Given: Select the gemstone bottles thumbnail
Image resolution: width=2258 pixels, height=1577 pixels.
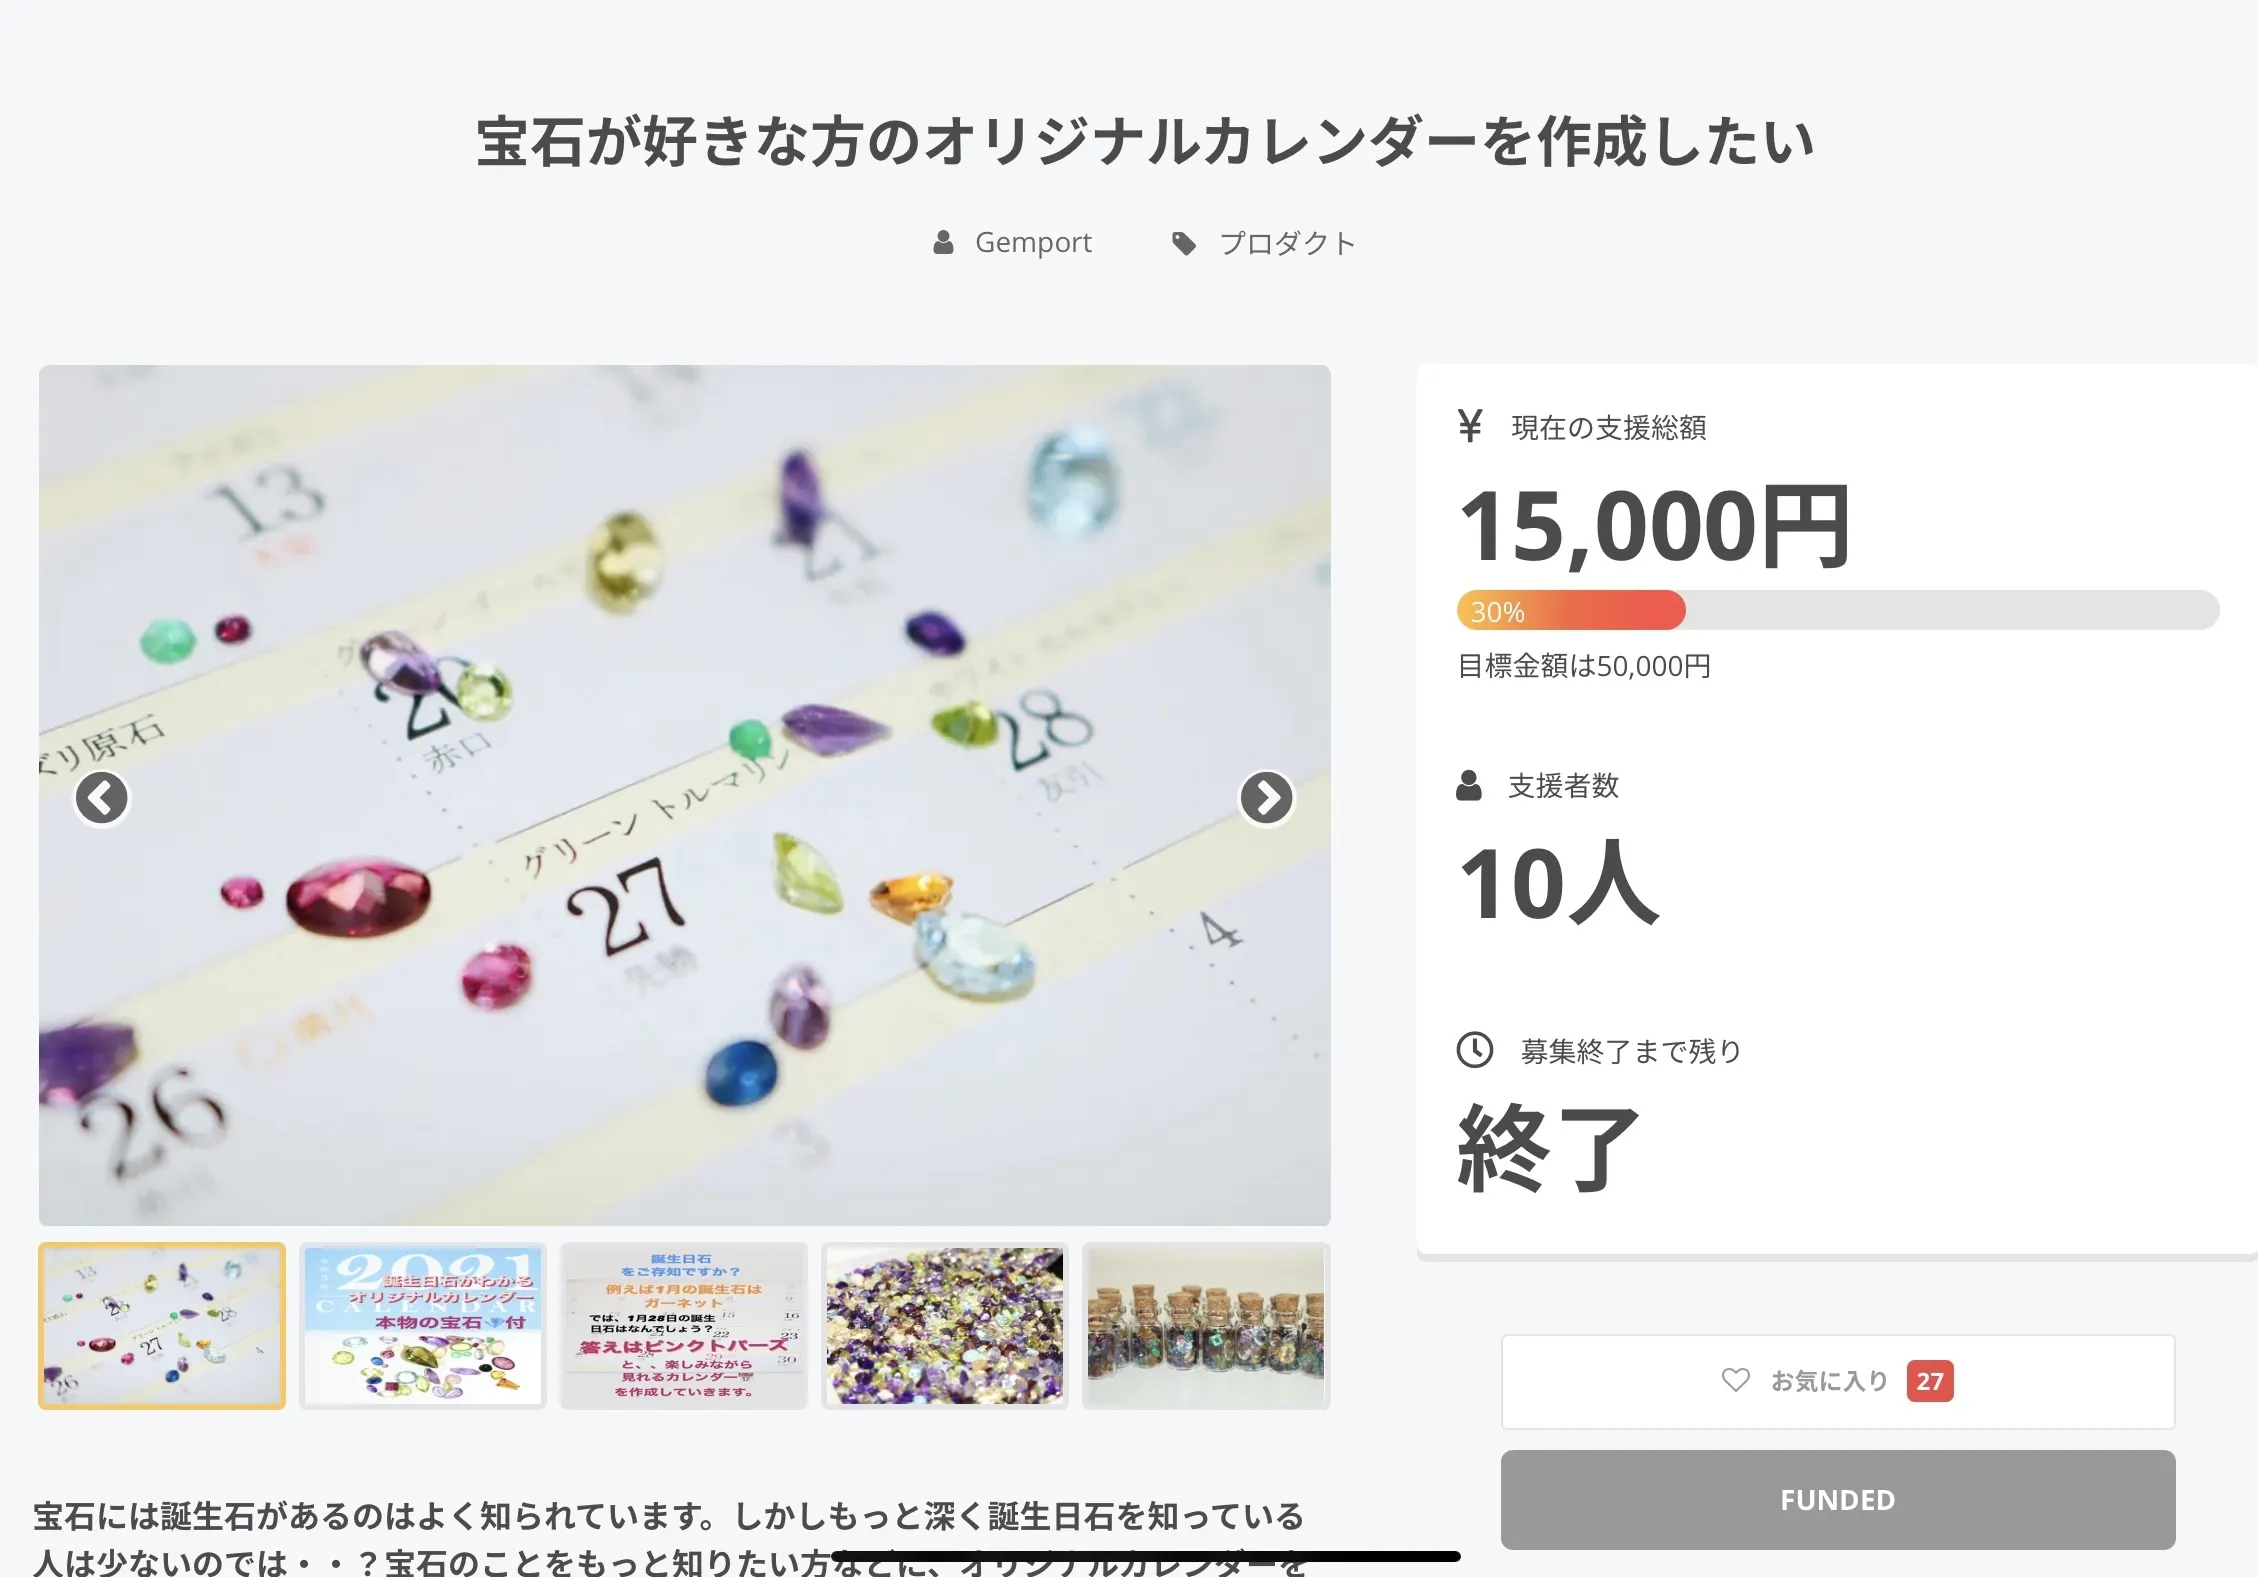Looking at the screenshot, I should tap(1206, 1326).
